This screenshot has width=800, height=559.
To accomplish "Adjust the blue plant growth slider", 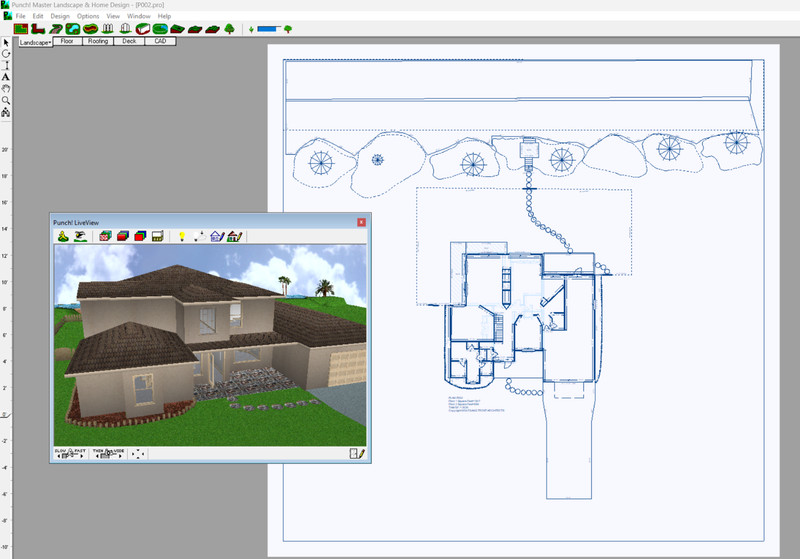I will pos(268,29).
